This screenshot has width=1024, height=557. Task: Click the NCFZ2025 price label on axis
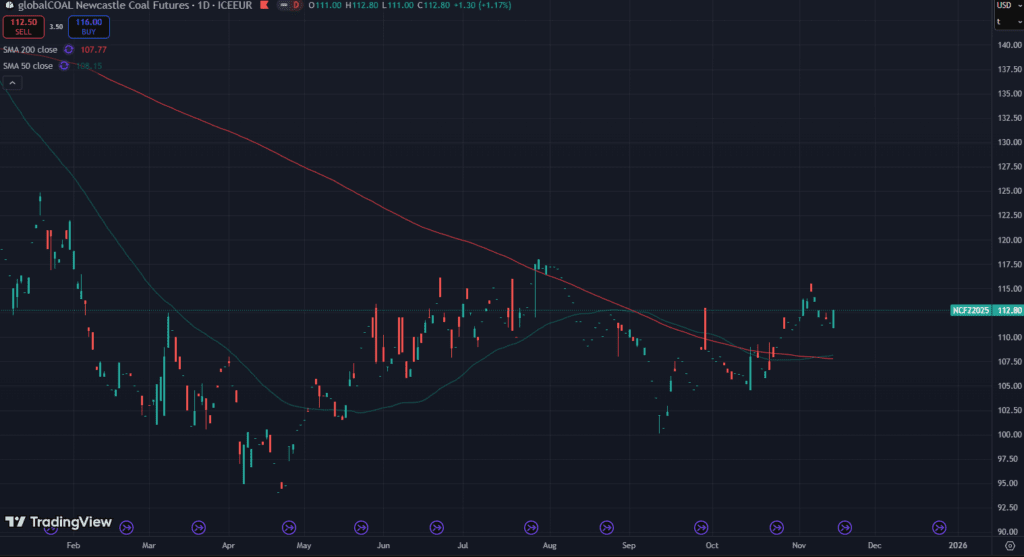970,311
